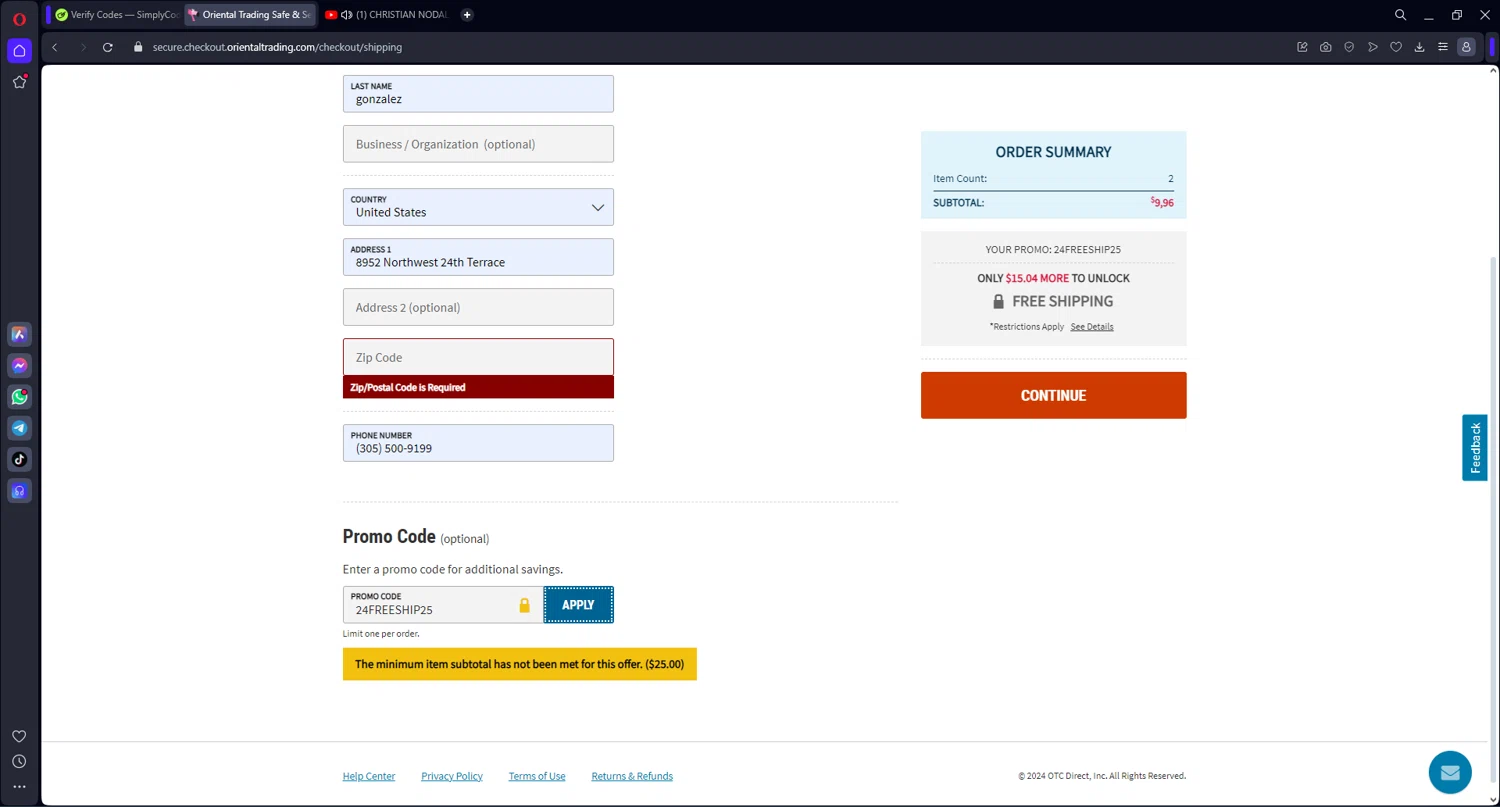The image size is (1500, 807).
Task: Open a new tab with plus button
Action: coord(467,15)
